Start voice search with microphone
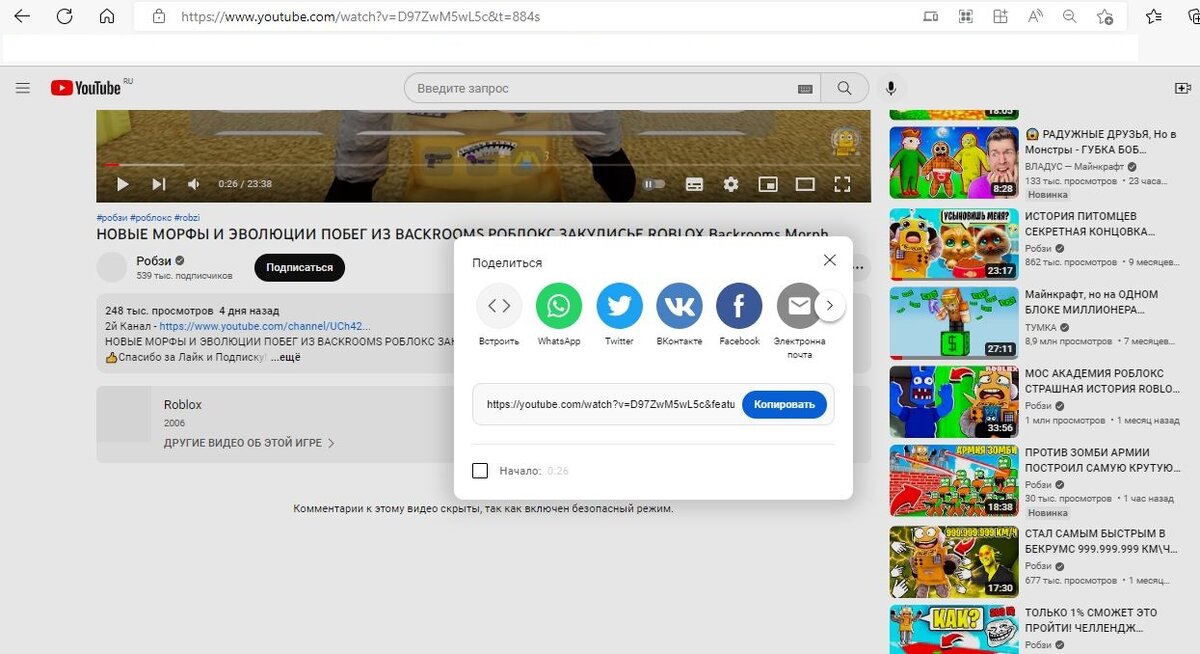Viewport: 1200px width, 654px height. [x=890, y=88]
